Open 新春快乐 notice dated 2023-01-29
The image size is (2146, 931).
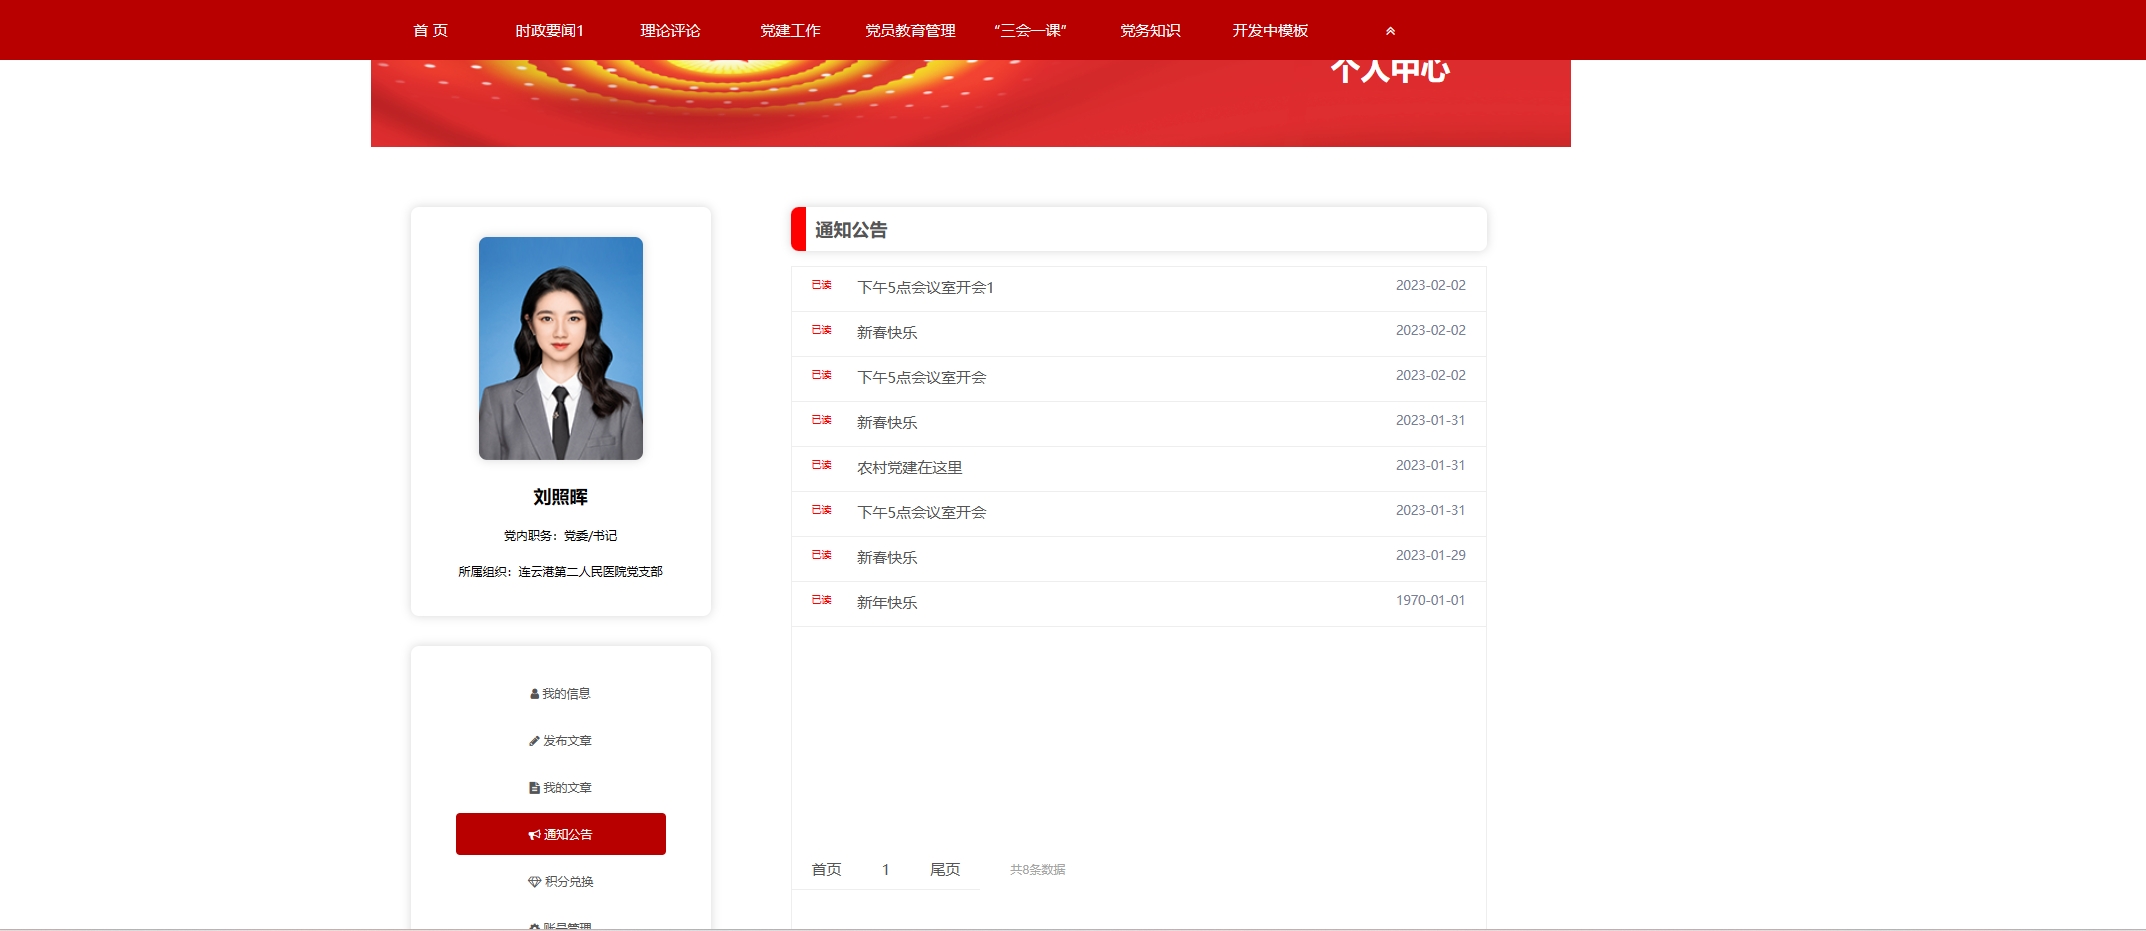tap(887, 558)
